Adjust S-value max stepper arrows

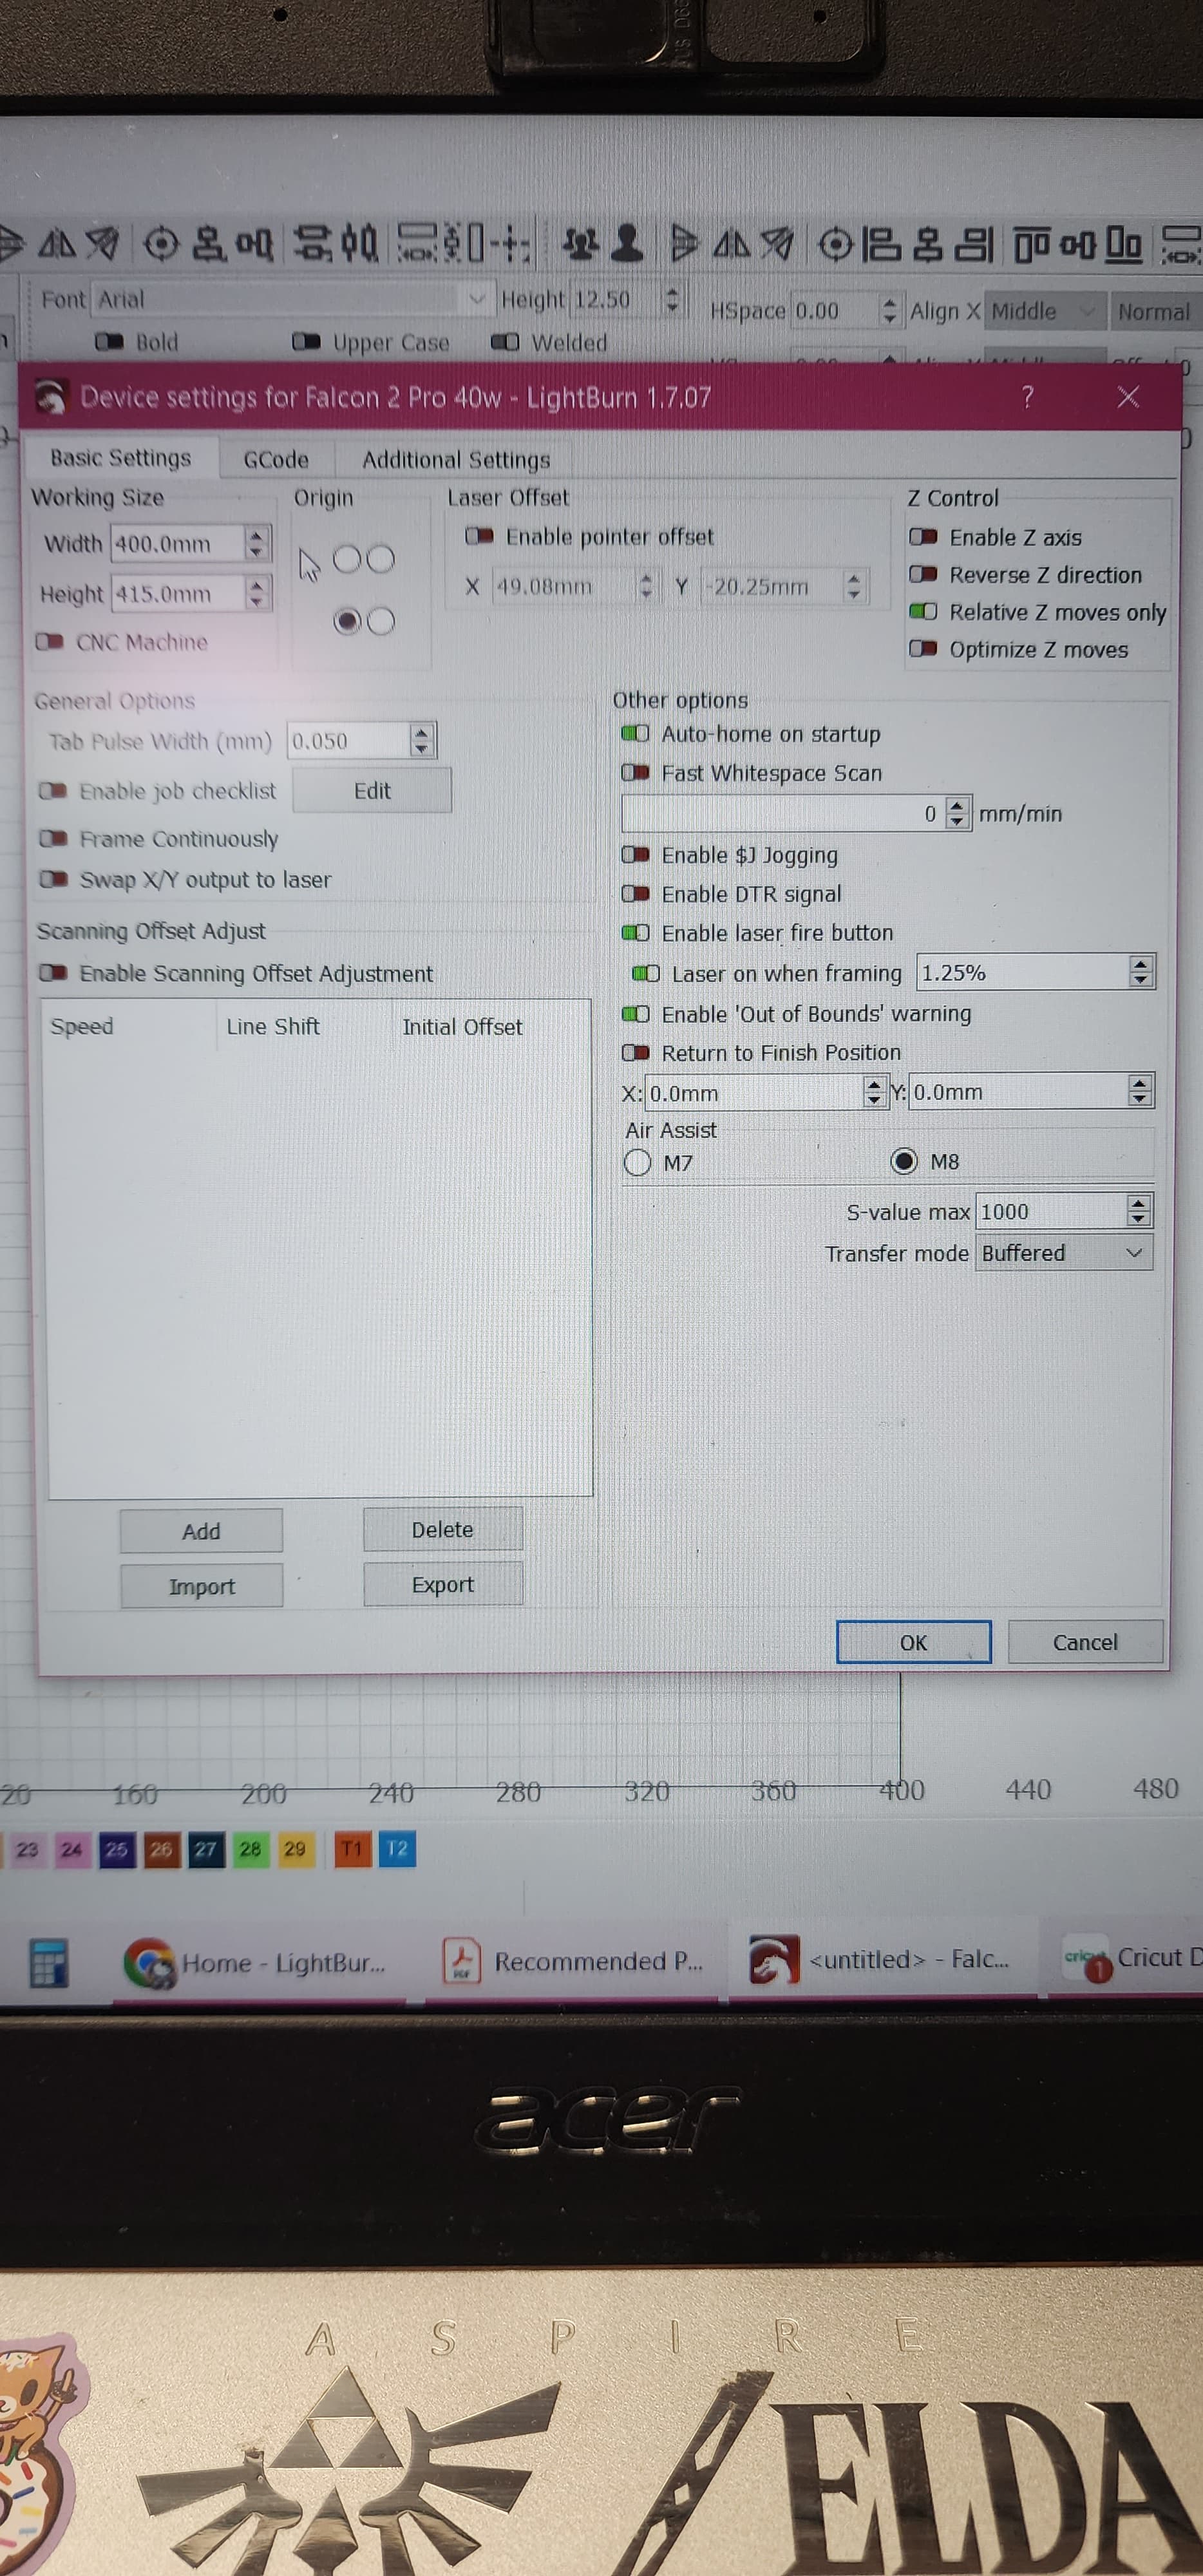click(x=1138, y=1211)
